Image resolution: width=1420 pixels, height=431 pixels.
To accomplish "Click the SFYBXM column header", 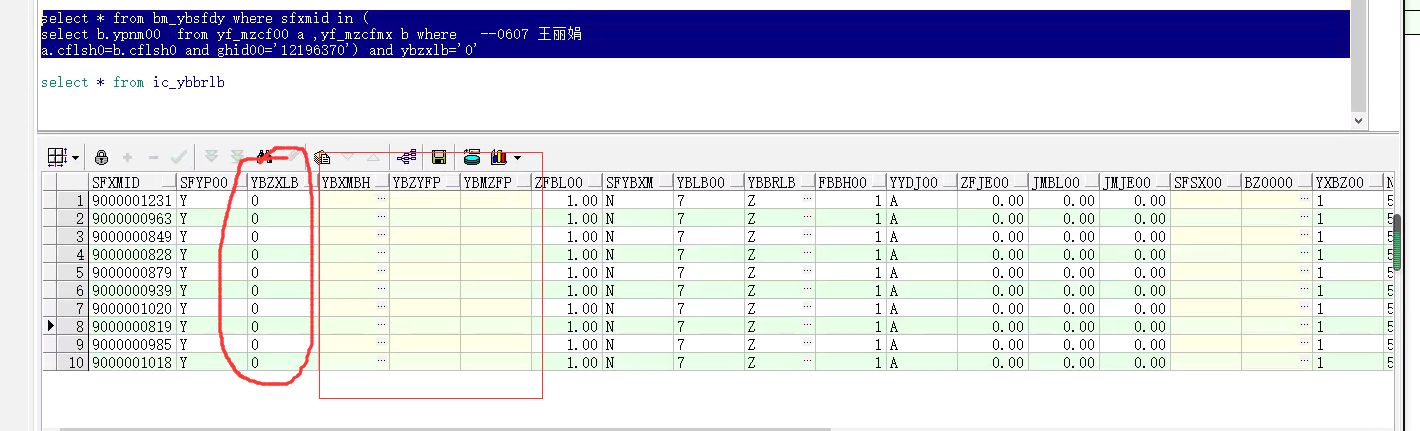I will [638, 182].
